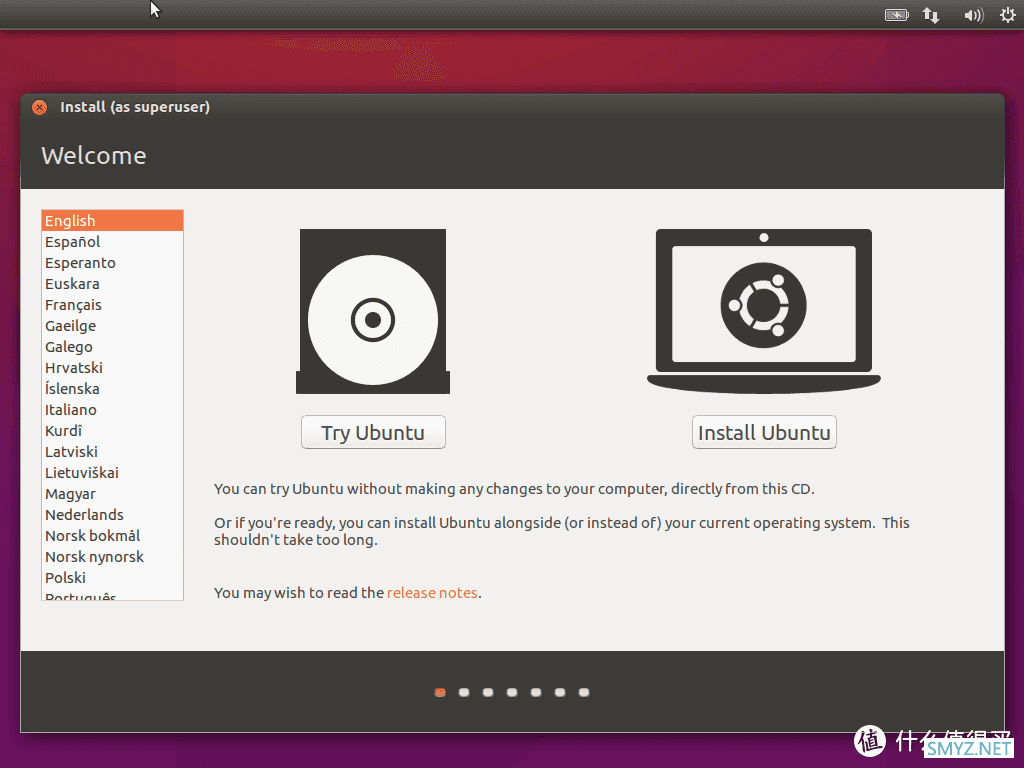This screenshot has height=768, width=1024.
Task: Select Español language
Action: click(x=112, y=242)
